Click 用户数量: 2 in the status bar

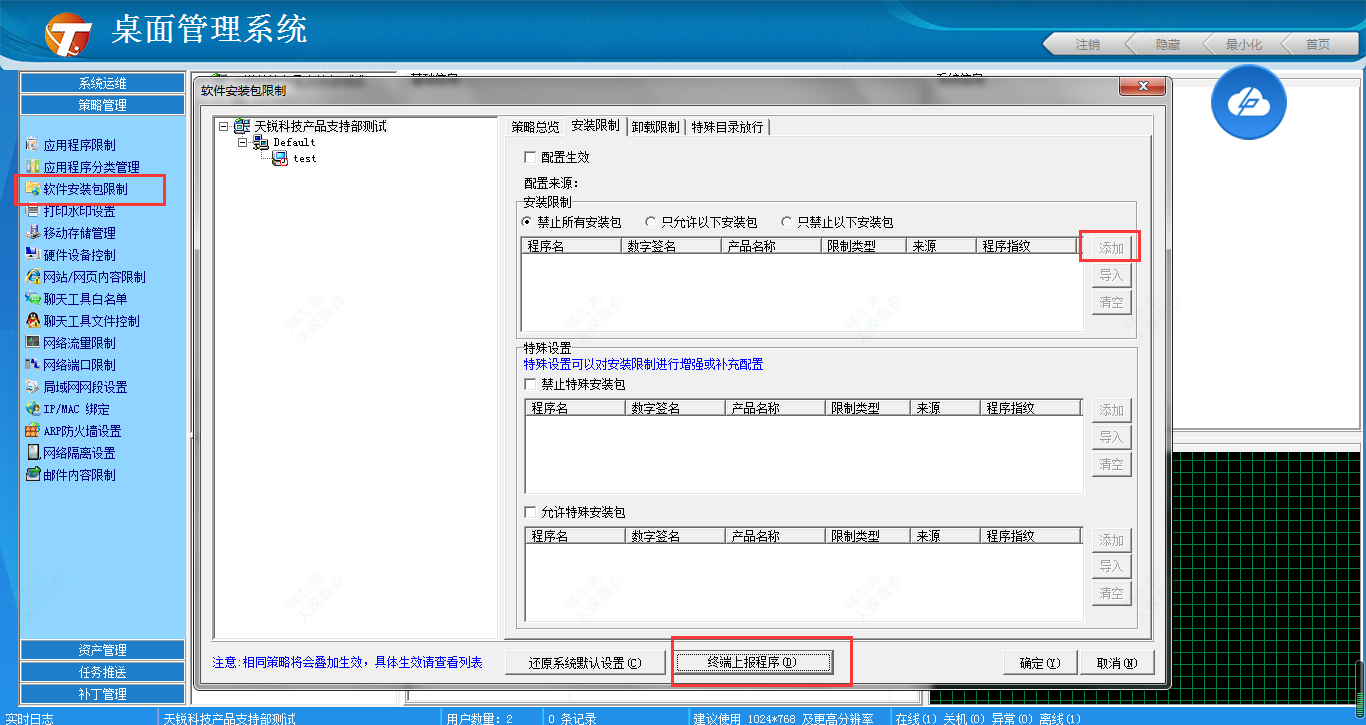479,718
